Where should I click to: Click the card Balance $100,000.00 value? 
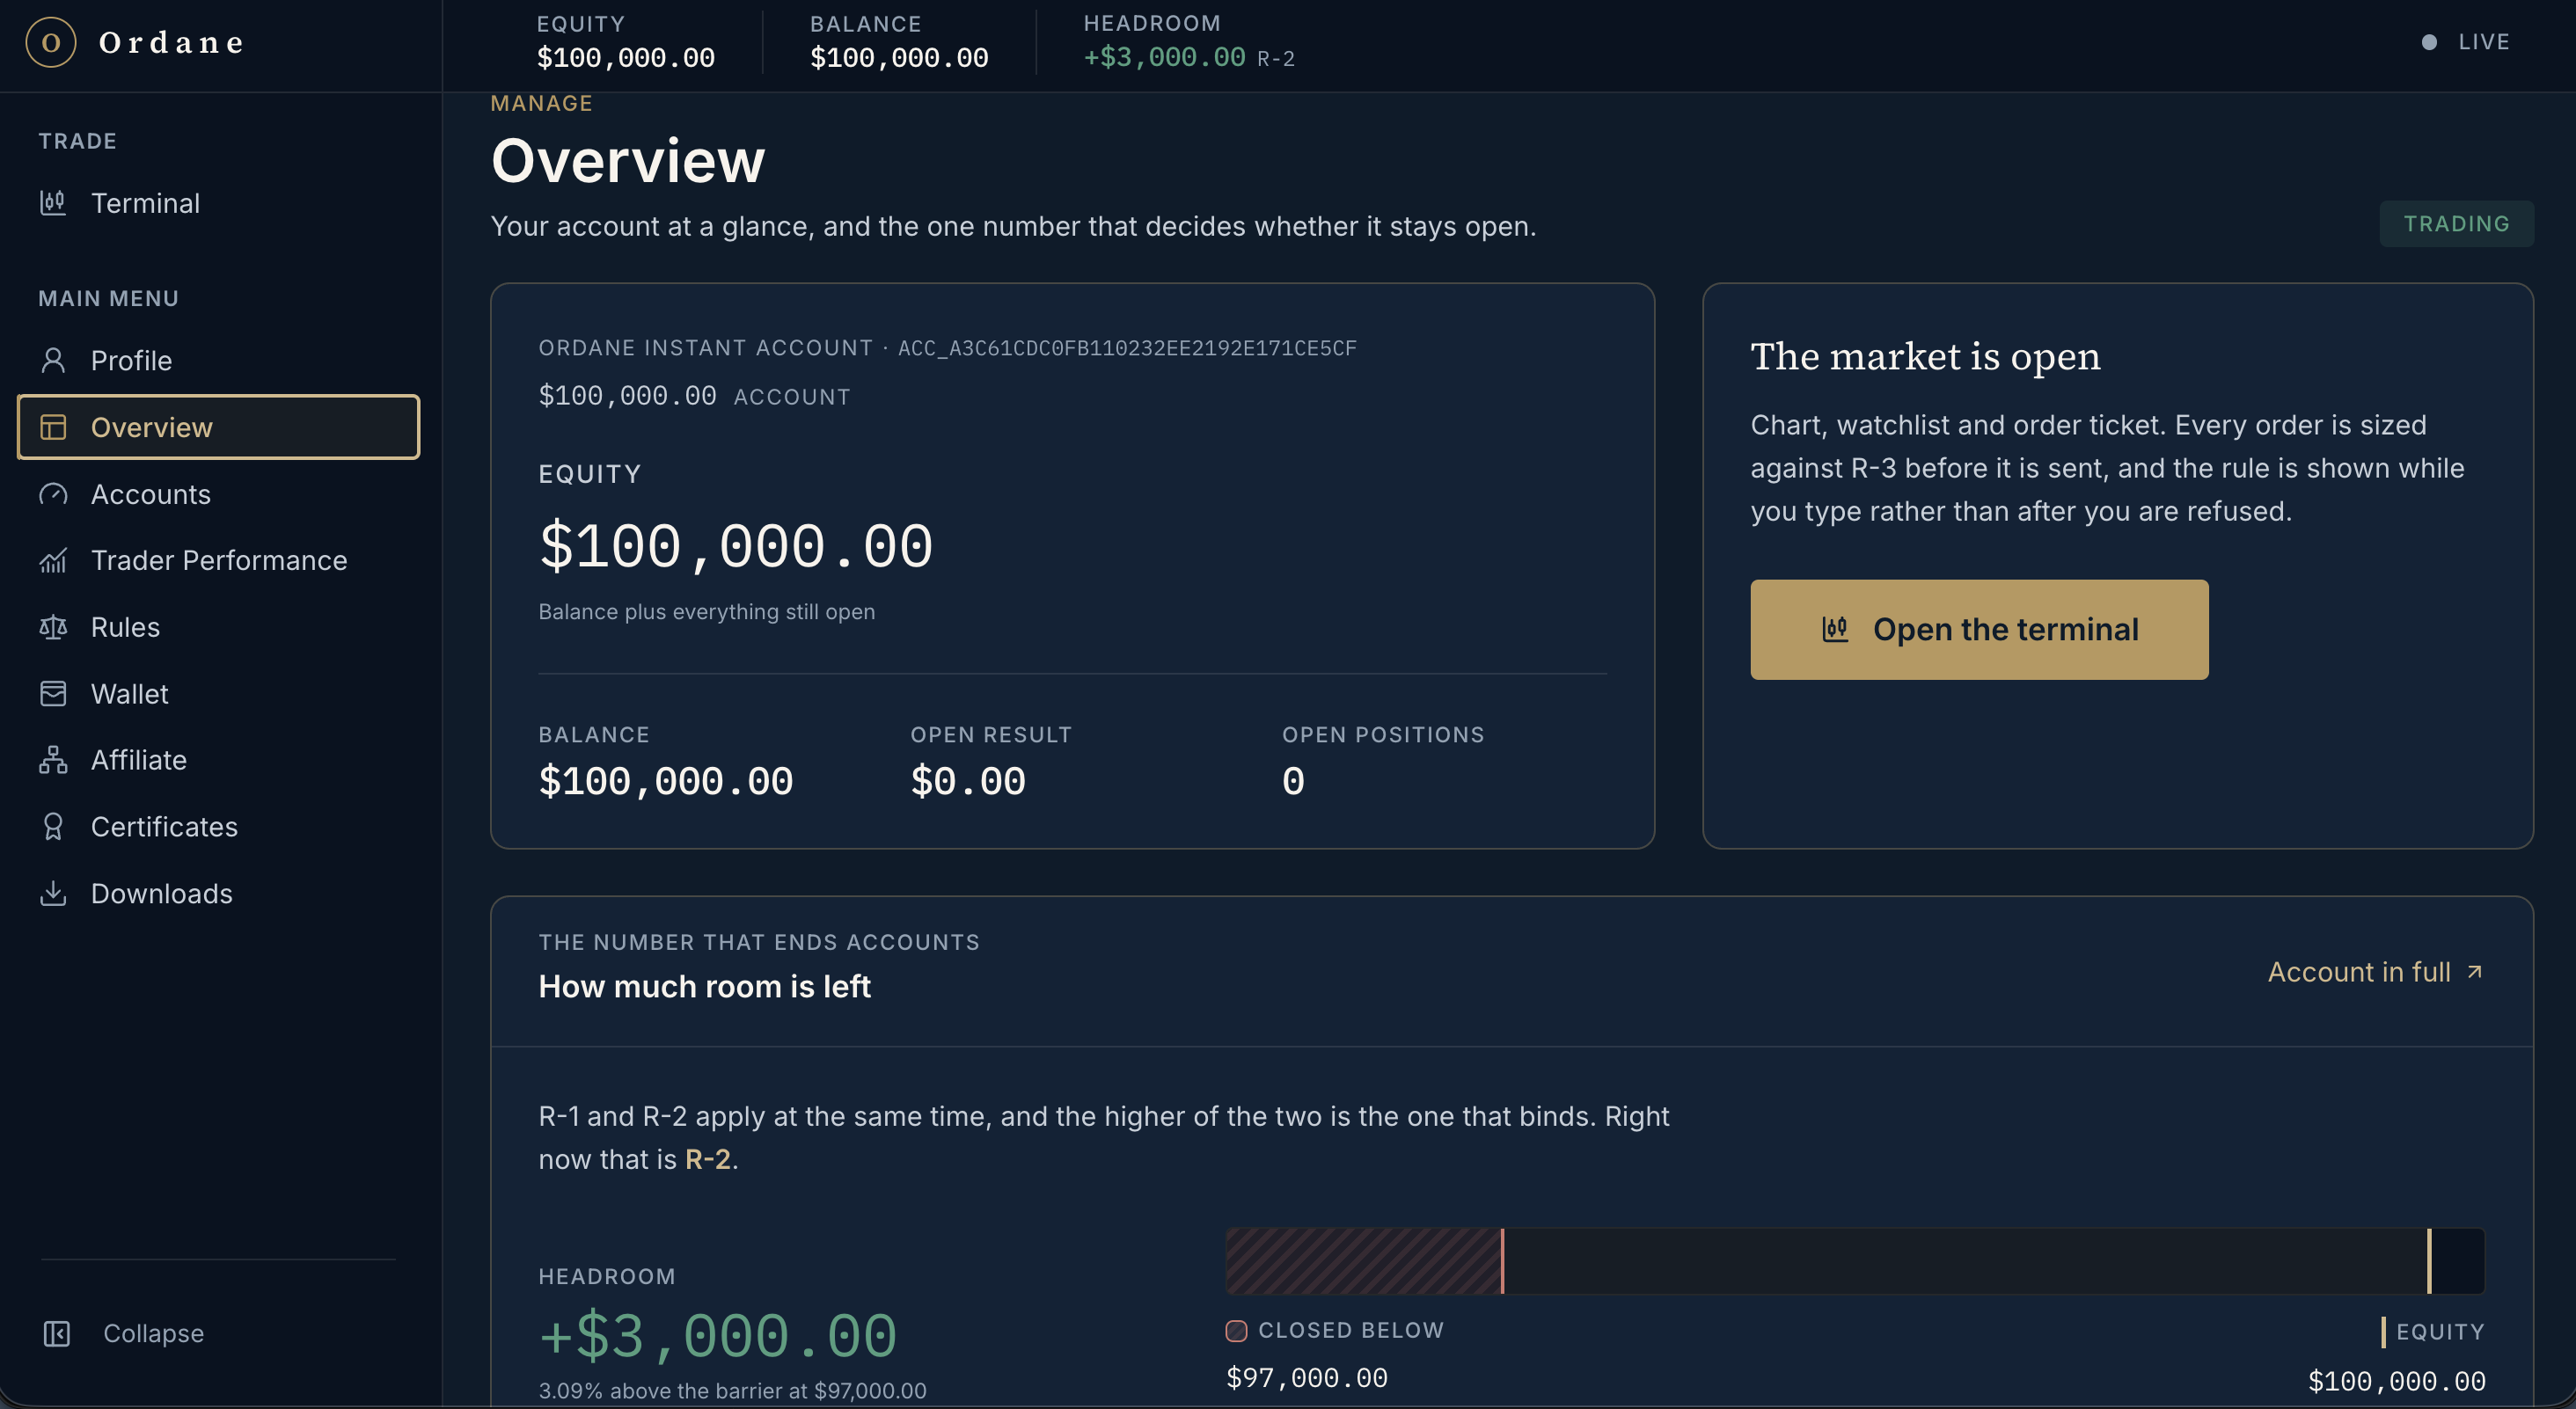click(666, 781)
